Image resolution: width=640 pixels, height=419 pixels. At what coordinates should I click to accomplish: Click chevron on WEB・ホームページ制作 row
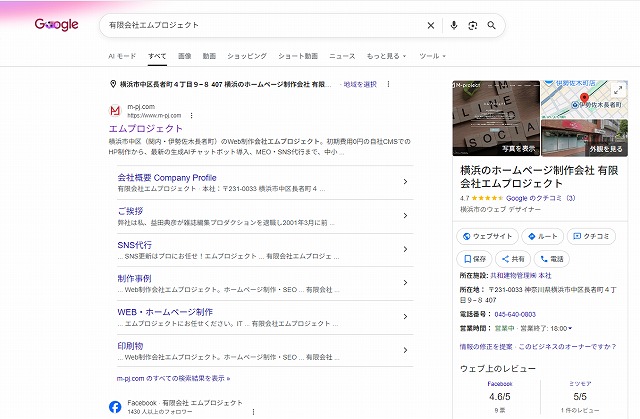pos(405,317)
